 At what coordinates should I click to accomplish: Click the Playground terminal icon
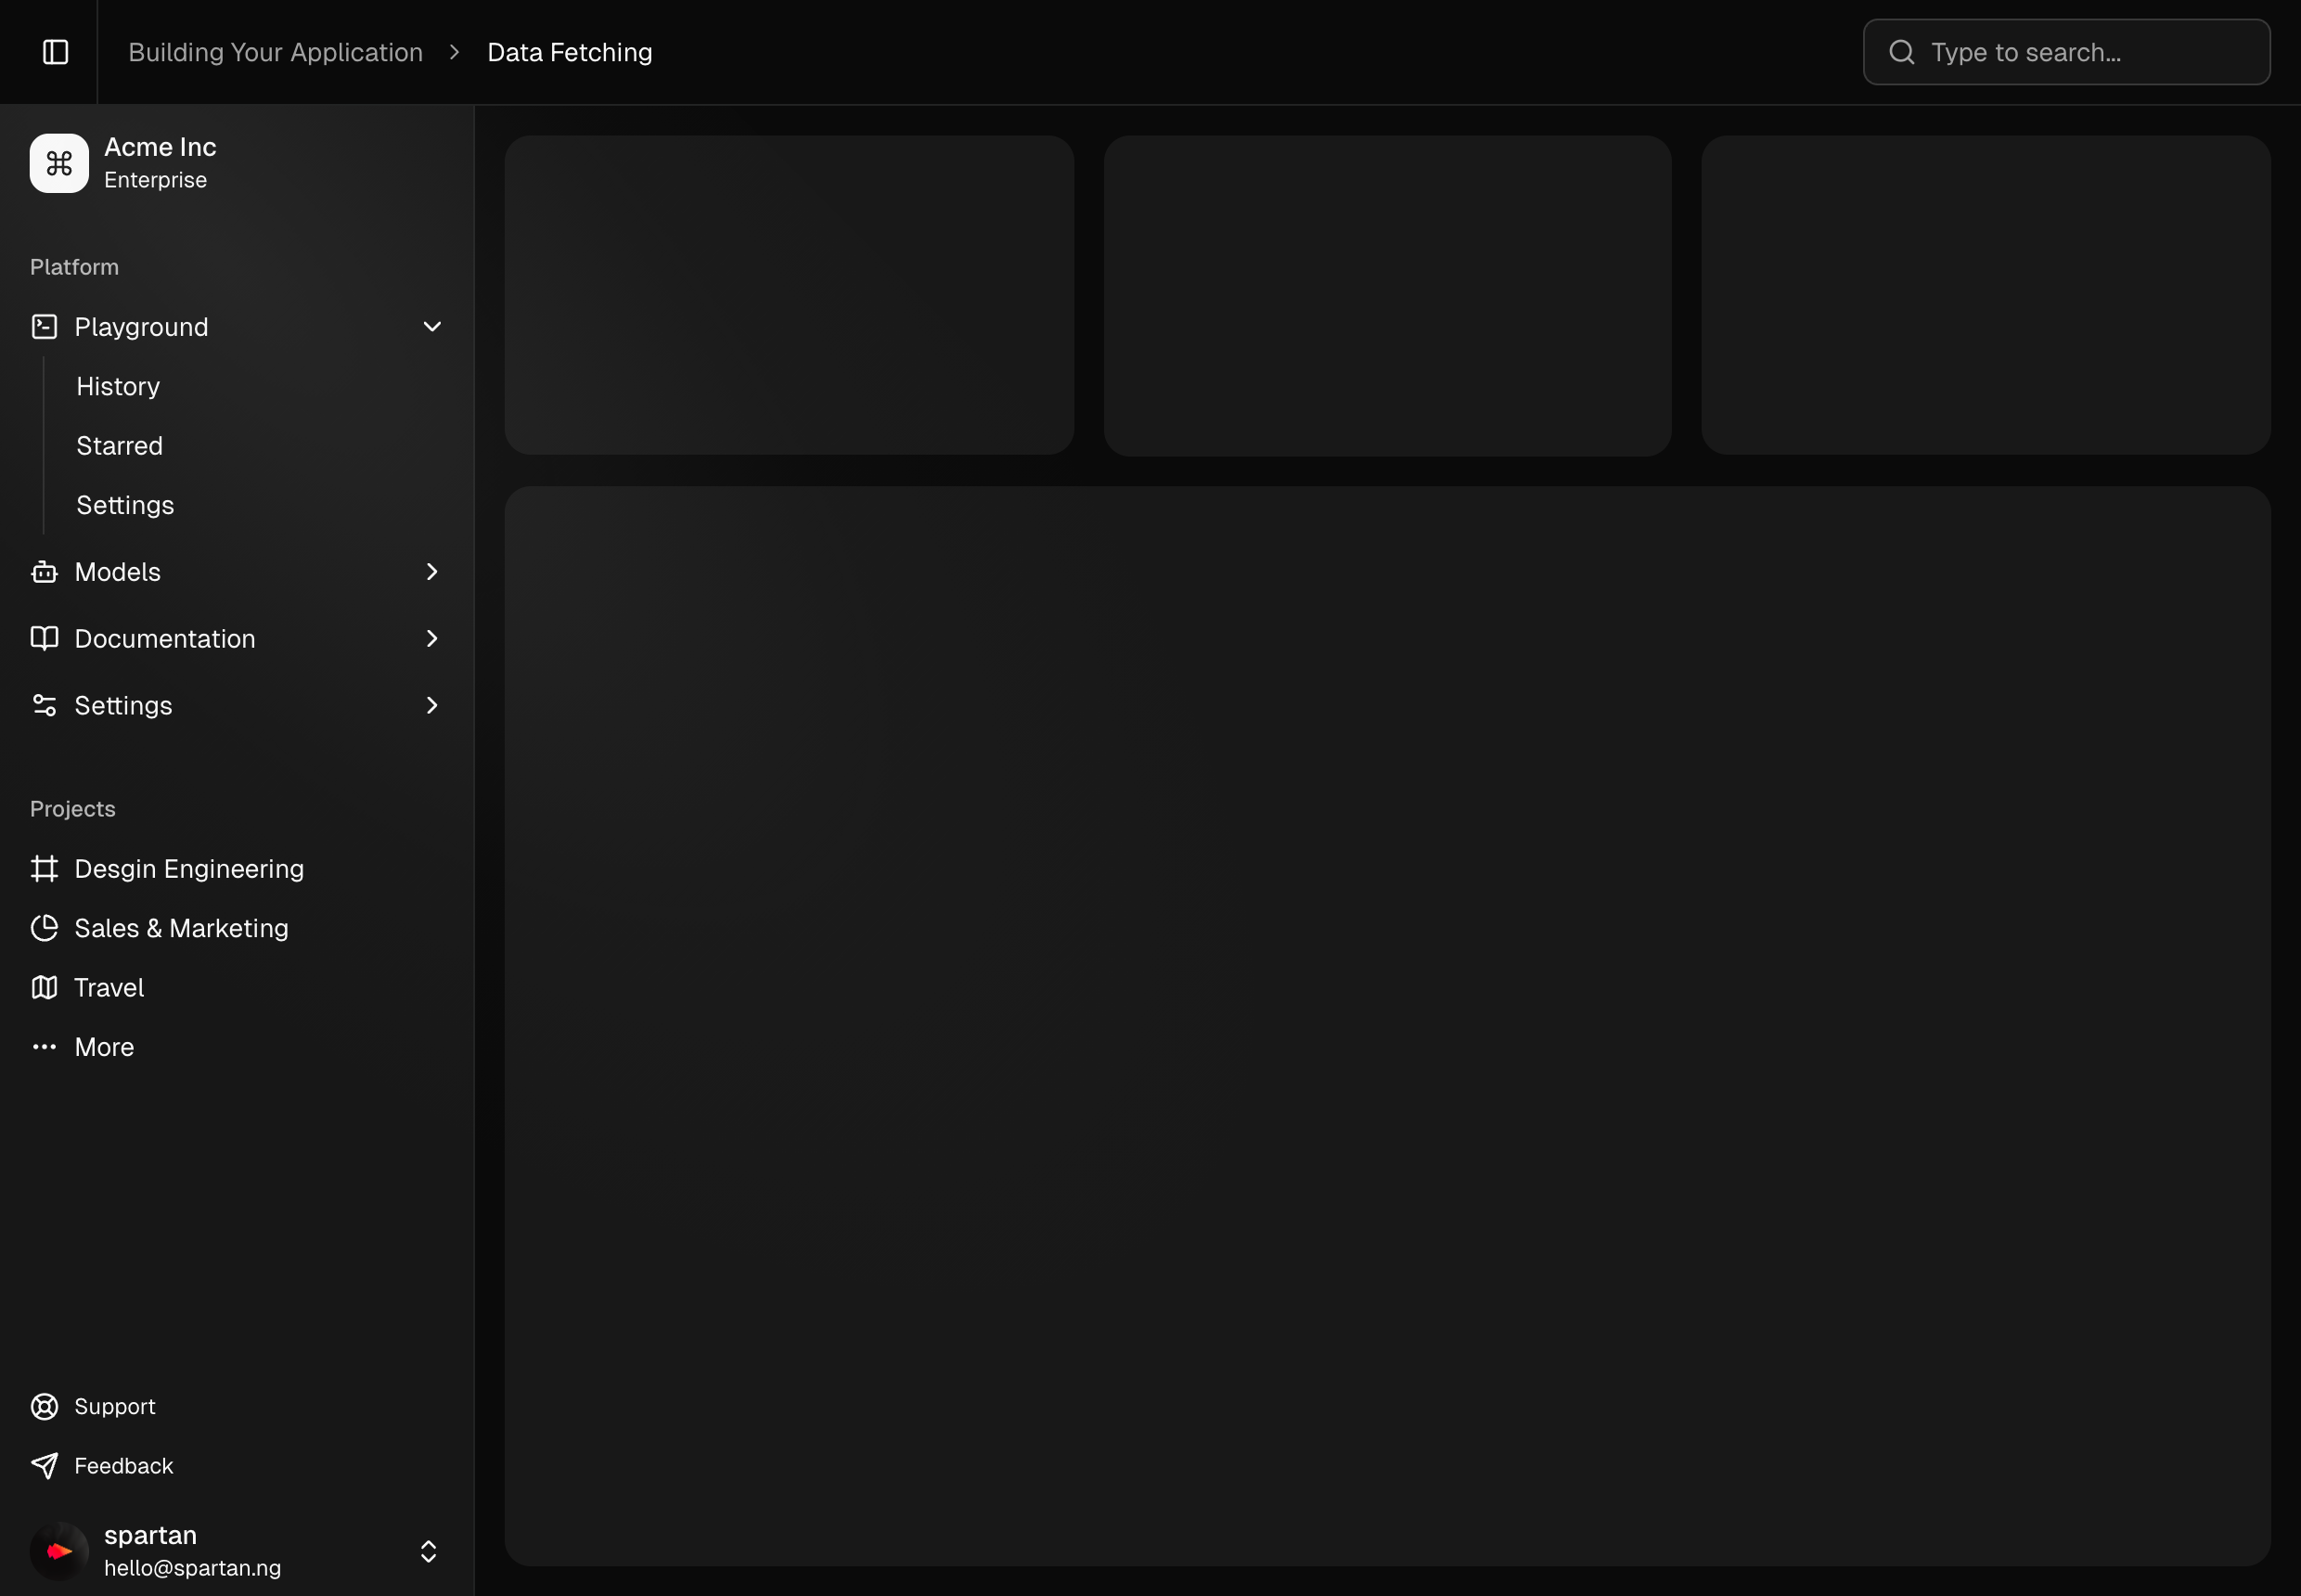45,326
